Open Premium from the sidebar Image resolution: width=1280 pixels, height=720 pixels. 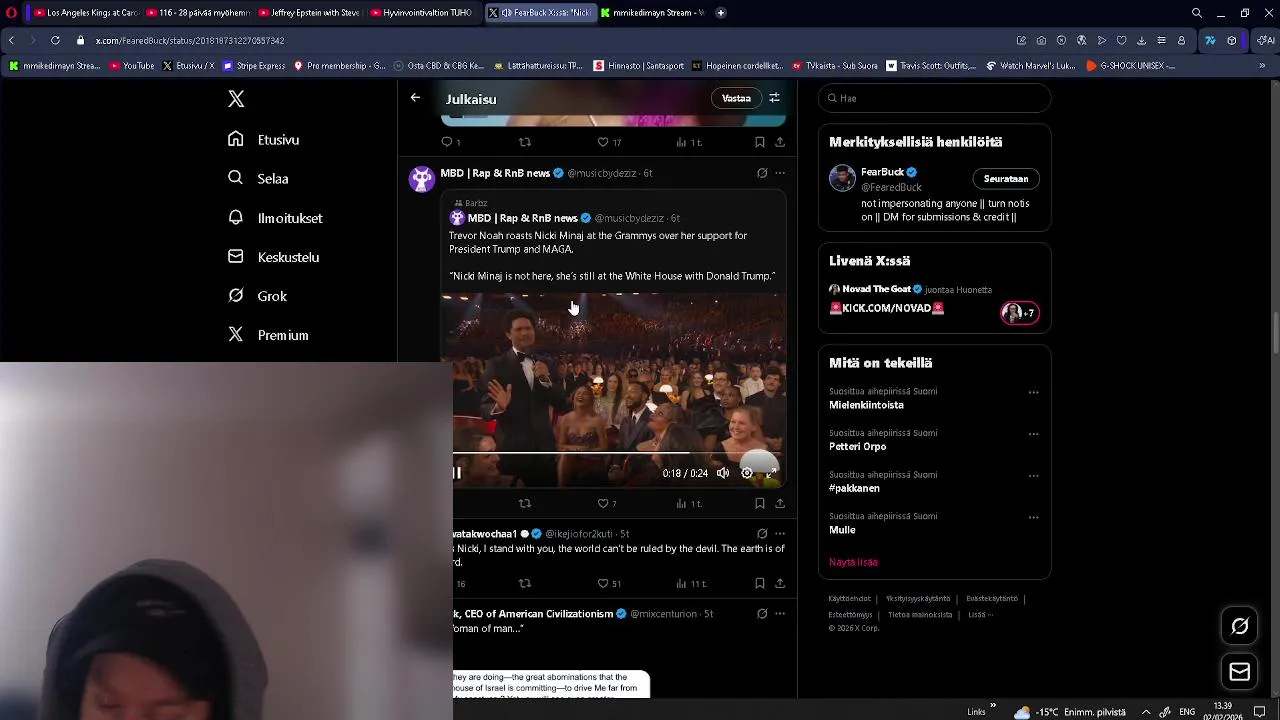268,335
